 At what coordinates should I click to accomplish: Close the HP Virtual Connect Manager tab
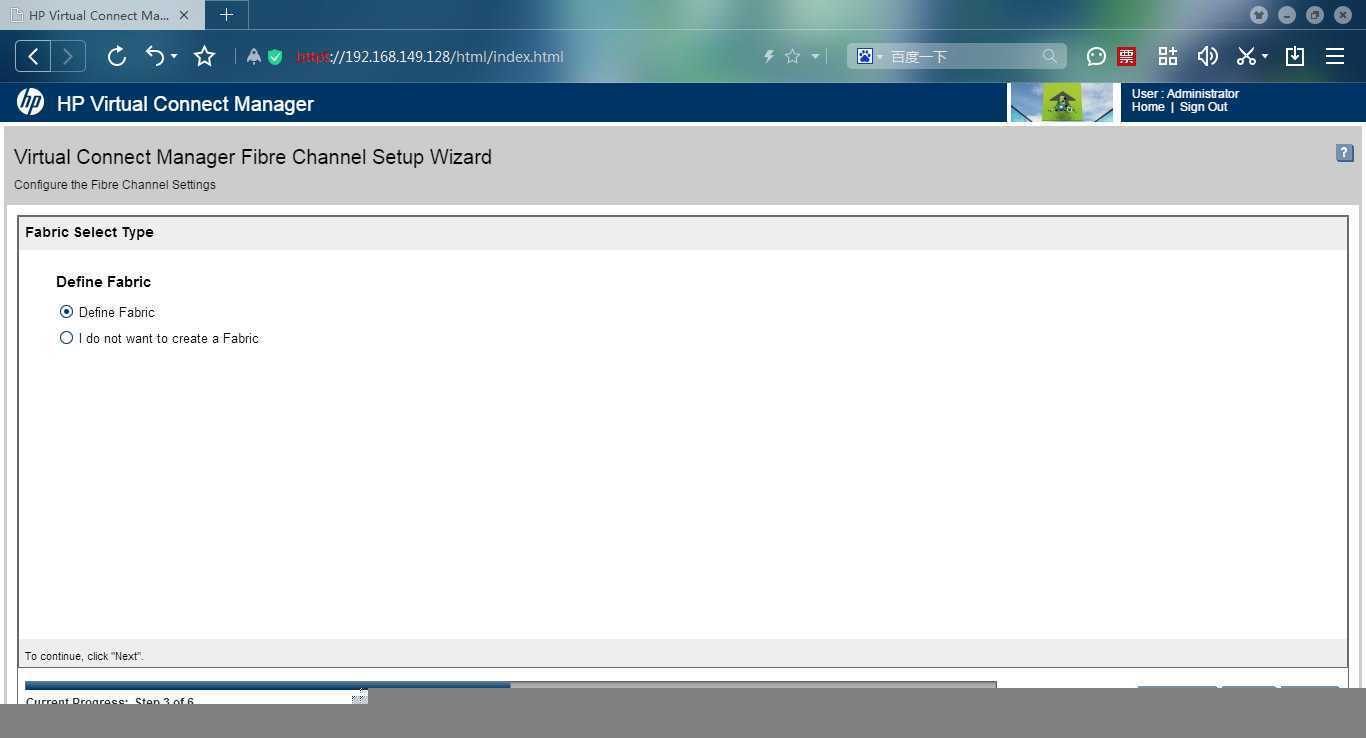coord(184,15)
